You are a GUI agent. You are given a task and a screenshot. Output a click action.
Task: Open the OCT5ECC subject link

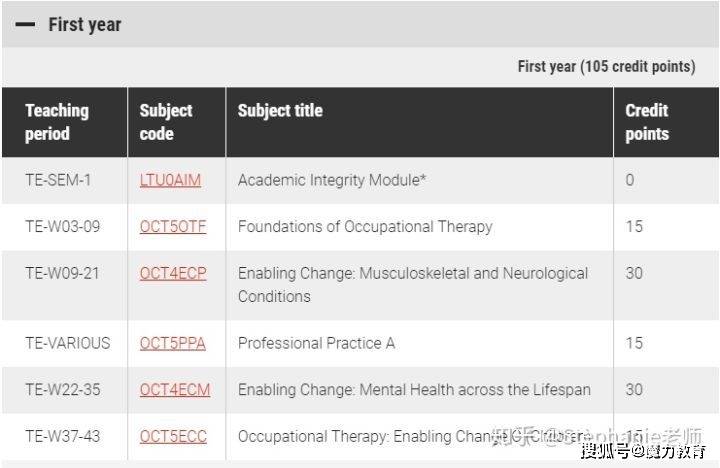173,436
